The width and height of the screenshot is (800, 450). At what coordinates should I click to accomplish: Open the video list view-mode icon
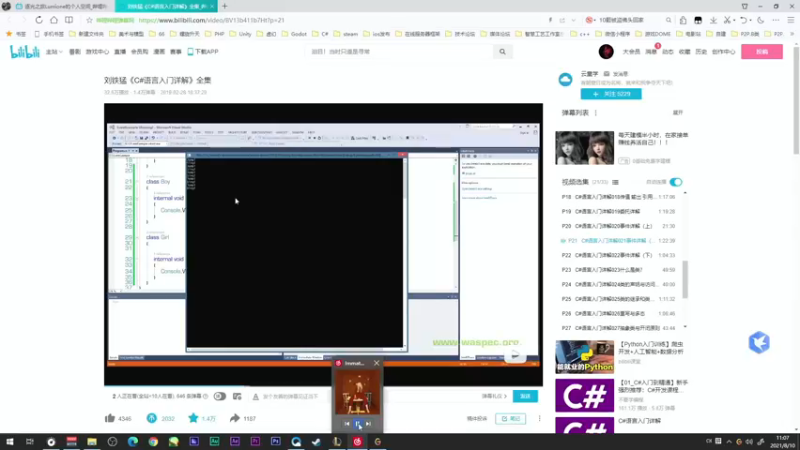615,182
